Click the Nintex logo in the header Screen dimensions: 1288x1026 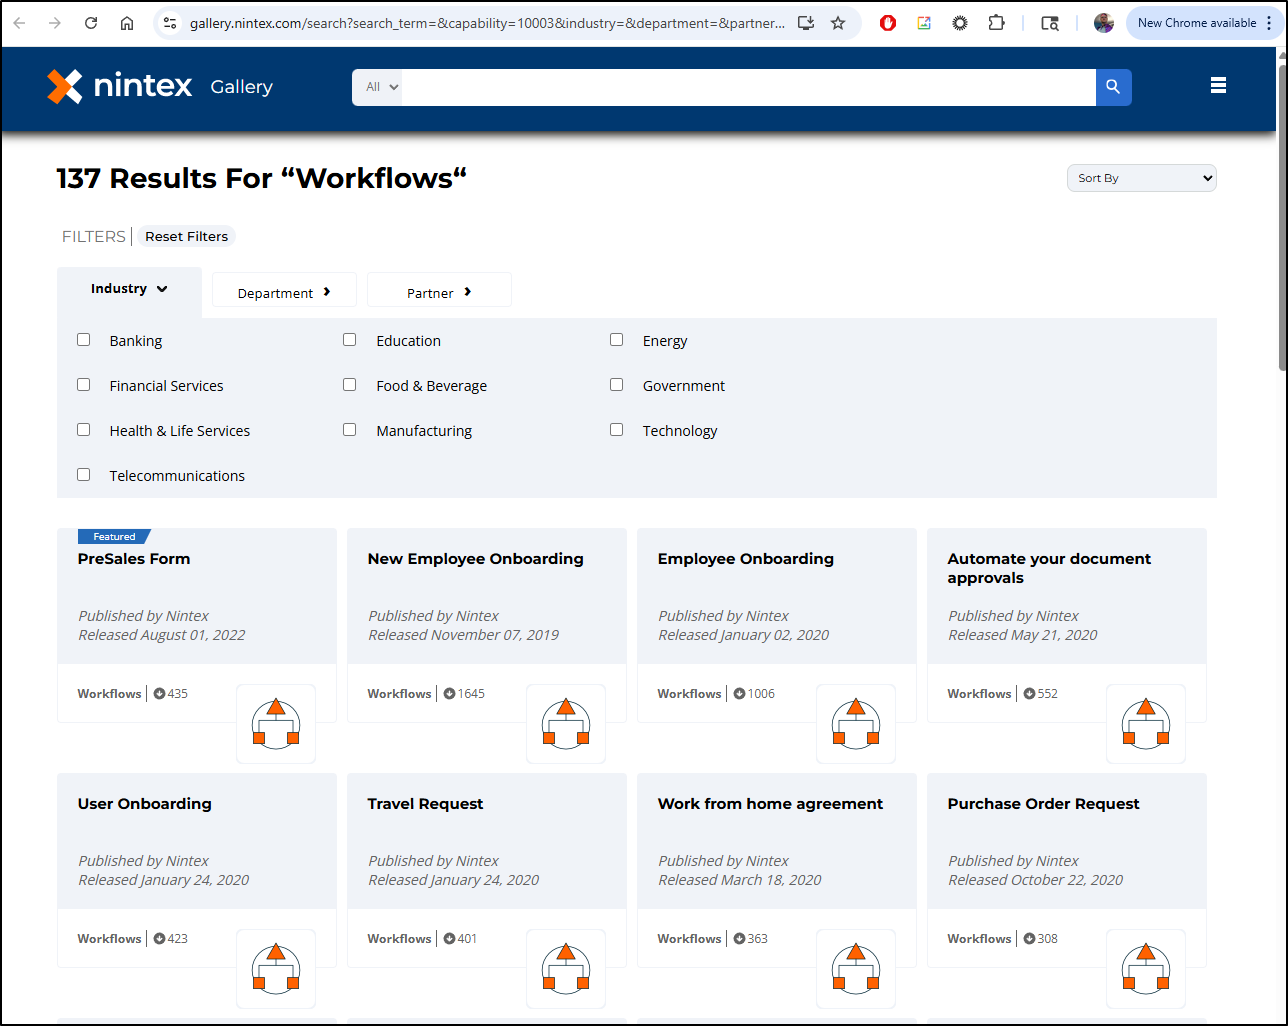tap(119, 86)
